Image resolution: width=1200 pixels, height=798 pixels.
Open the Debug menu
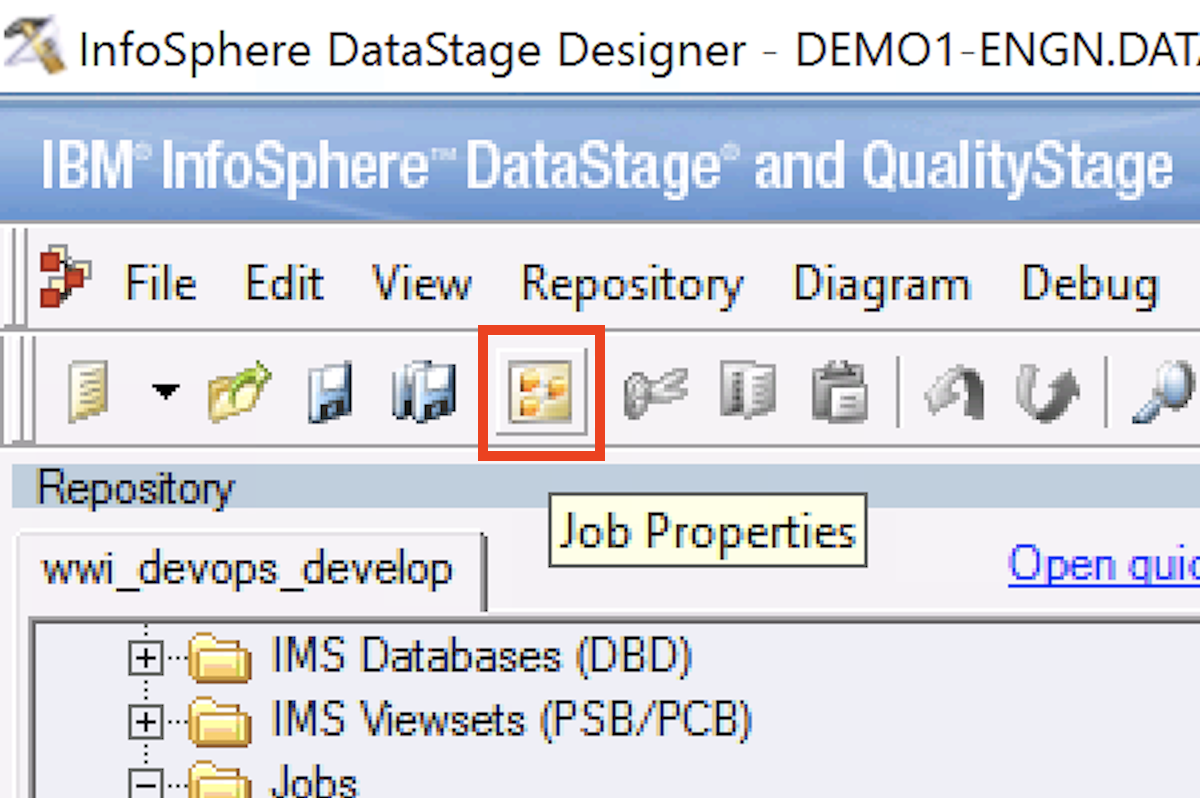click(1089, 284)
